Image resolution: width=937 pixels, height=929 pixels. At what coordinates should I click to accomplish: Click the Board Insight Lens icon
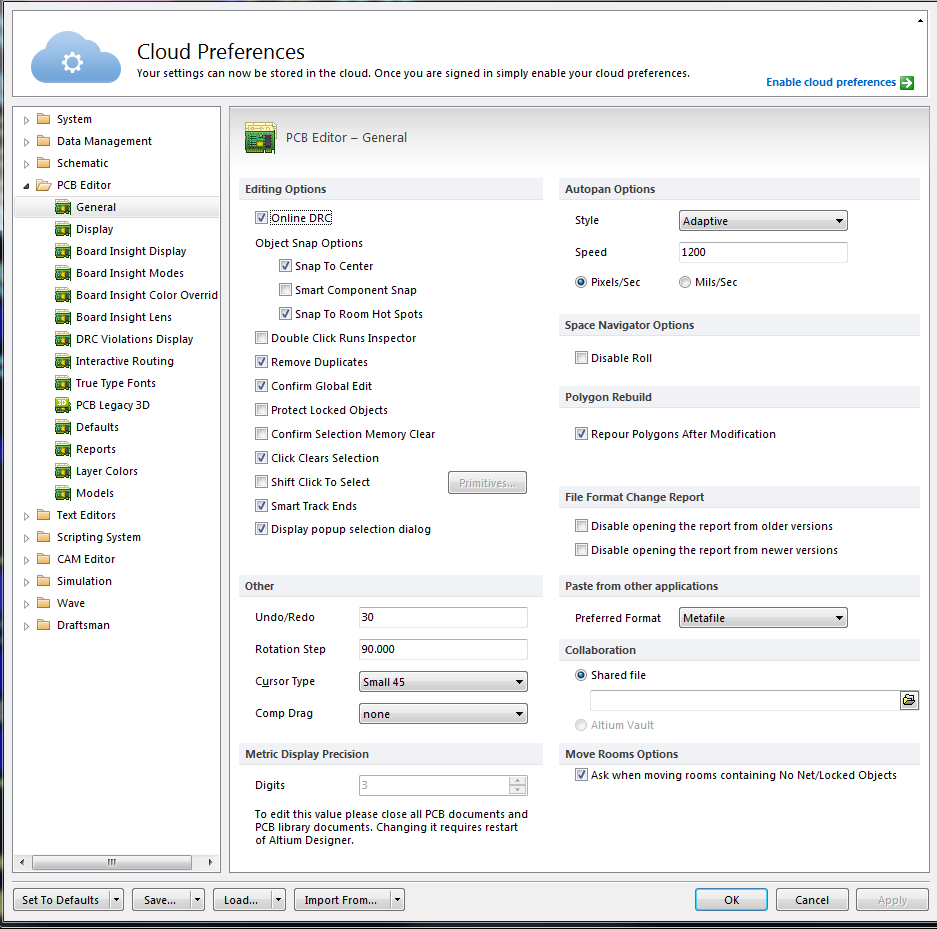tap(63, 317)
